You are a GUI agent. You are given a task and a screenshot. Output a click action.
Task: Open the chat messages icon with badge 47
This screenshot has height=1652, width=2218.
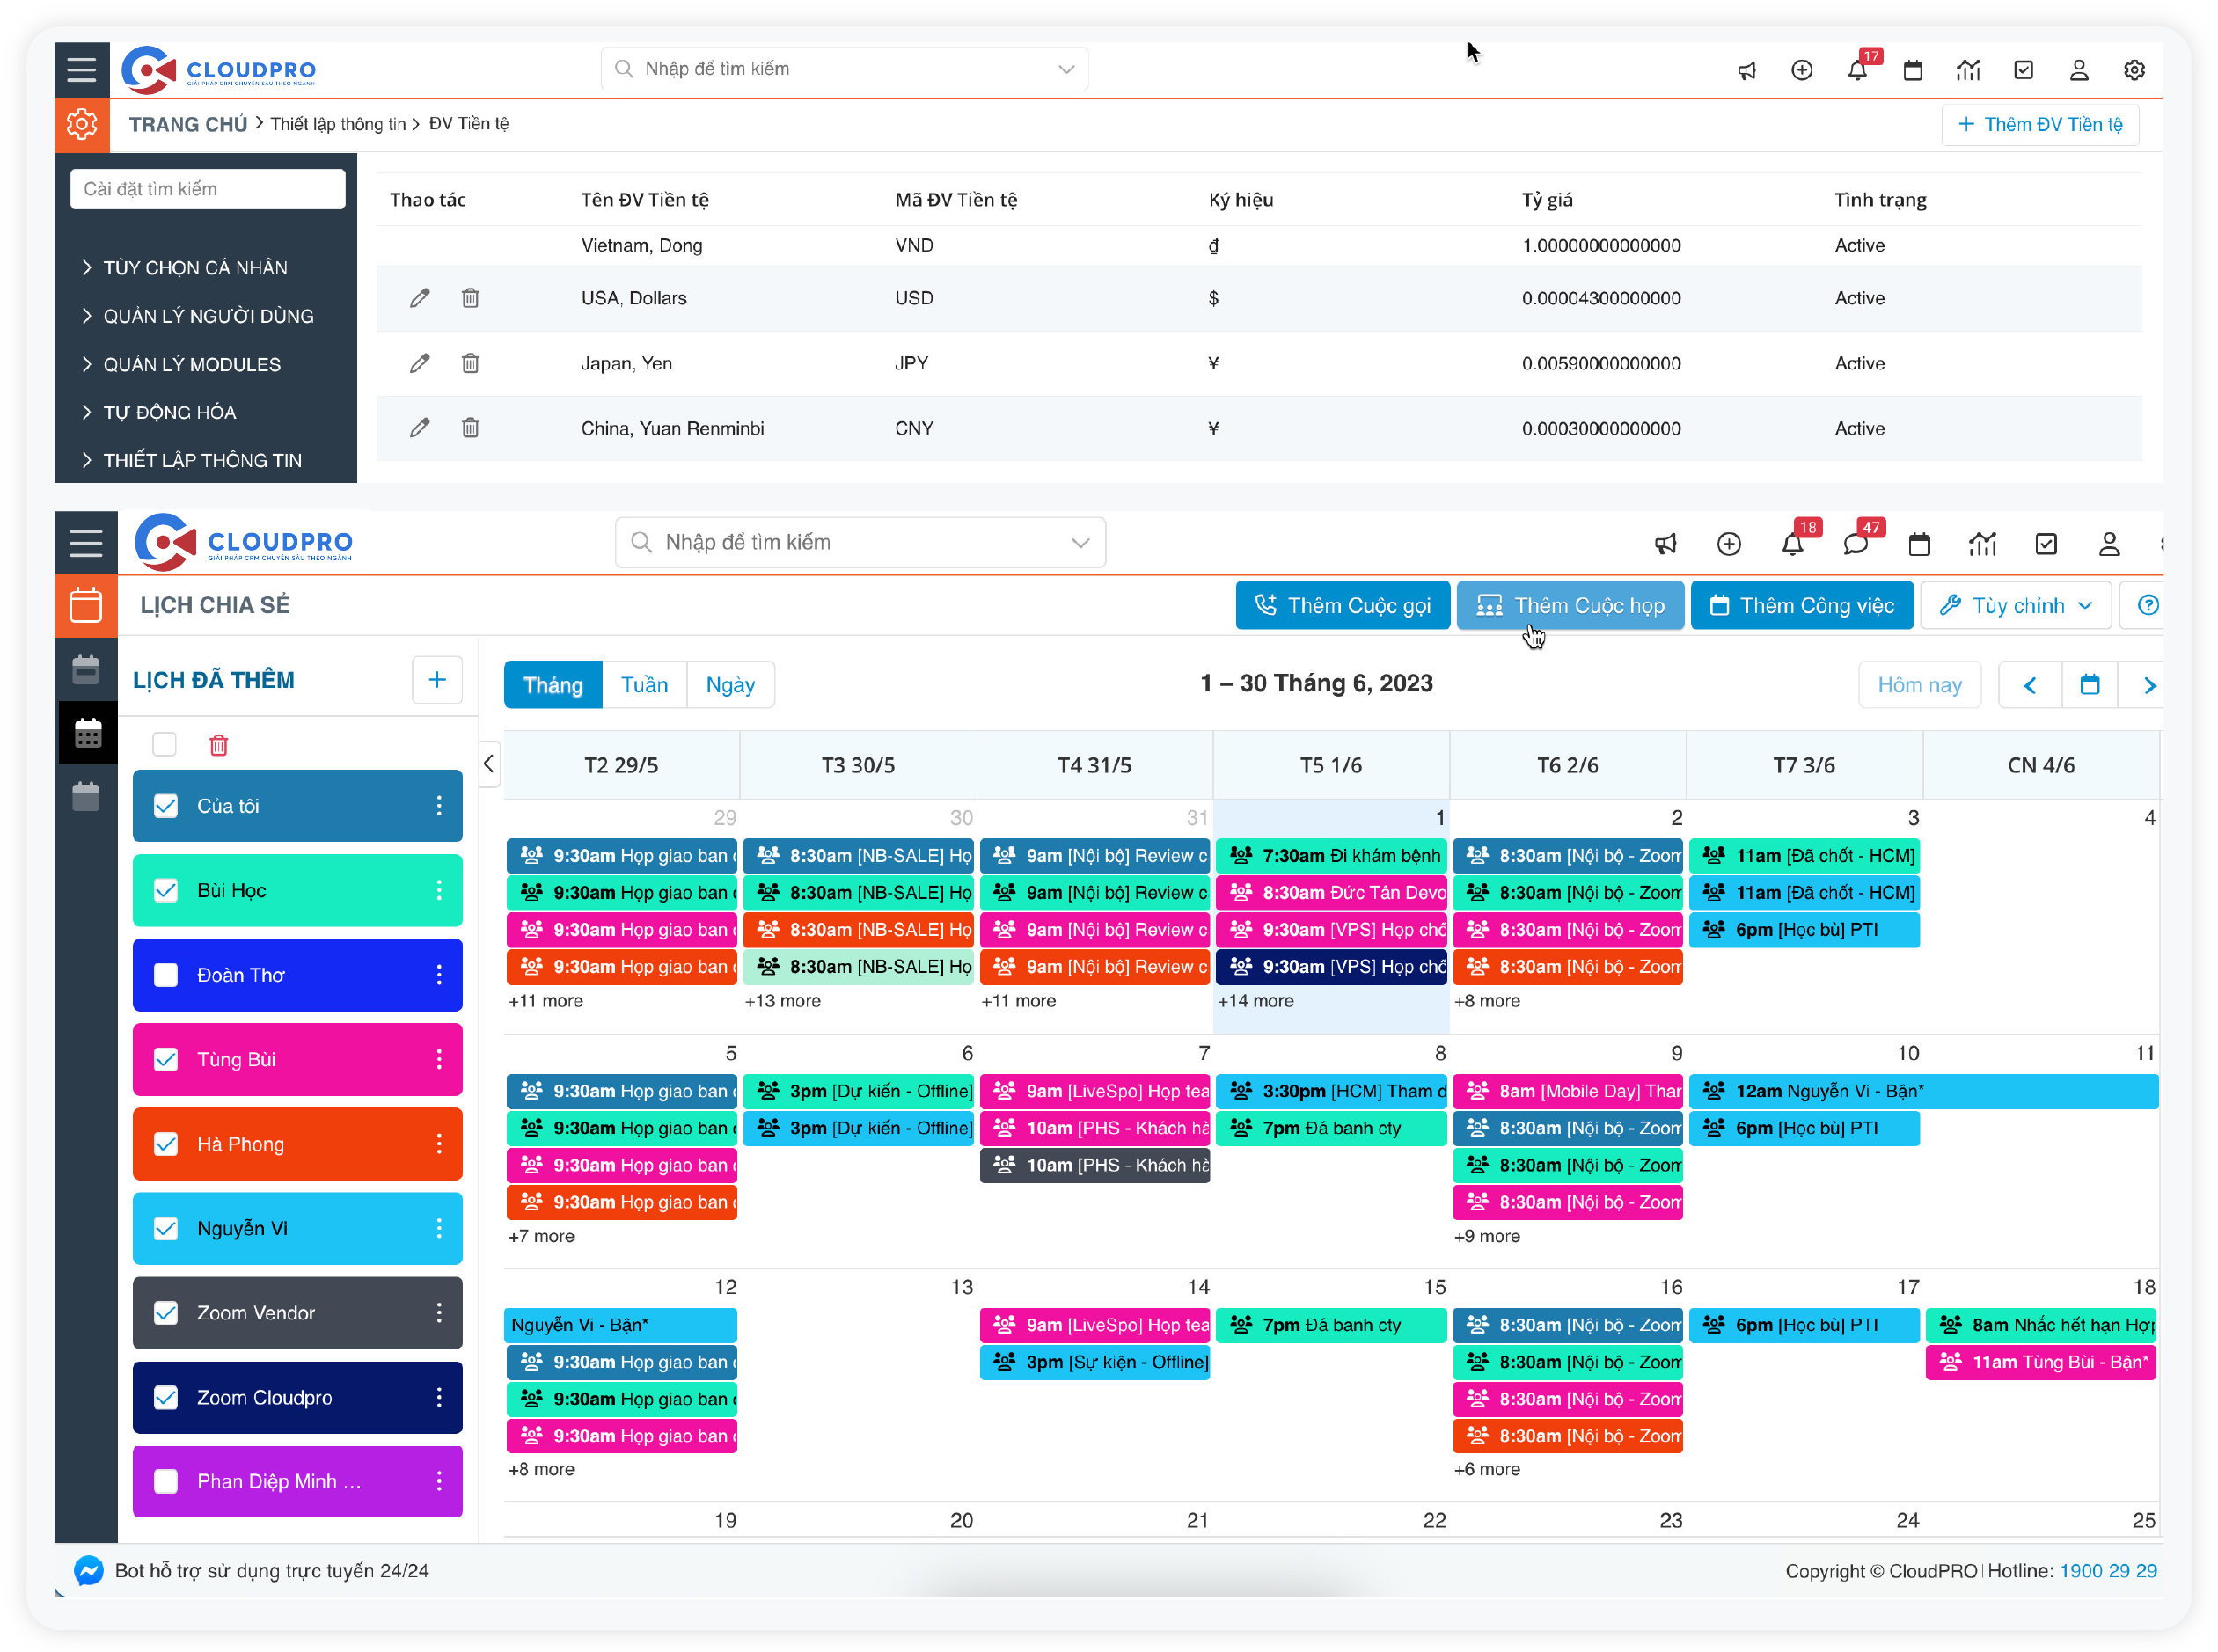(1855, 544)
